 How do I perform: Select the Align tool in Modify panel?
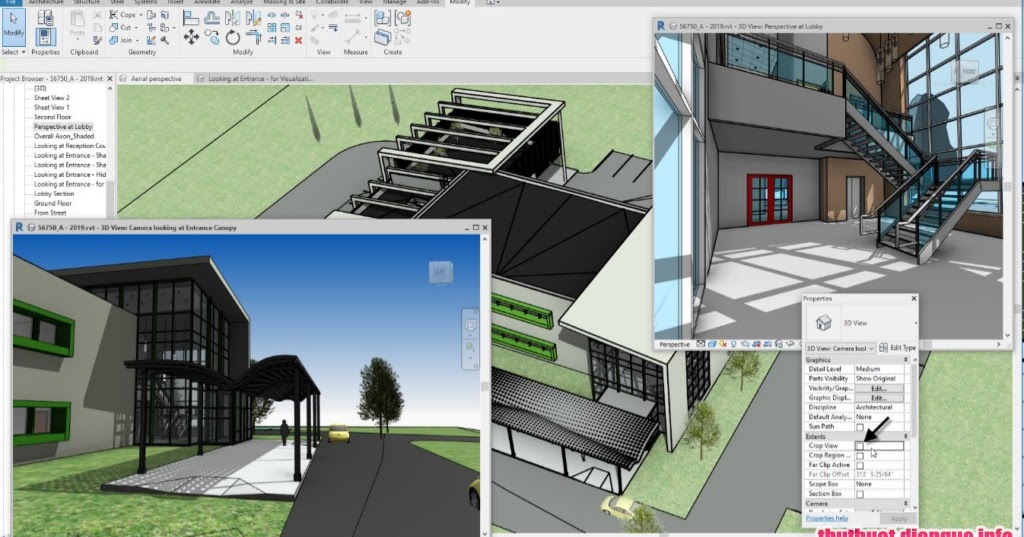click(x=191, y=17)
